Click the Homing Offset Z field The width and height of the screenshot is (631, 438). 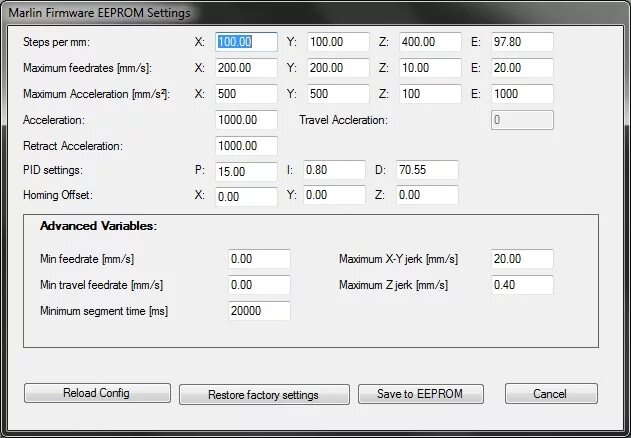point(427,195)
